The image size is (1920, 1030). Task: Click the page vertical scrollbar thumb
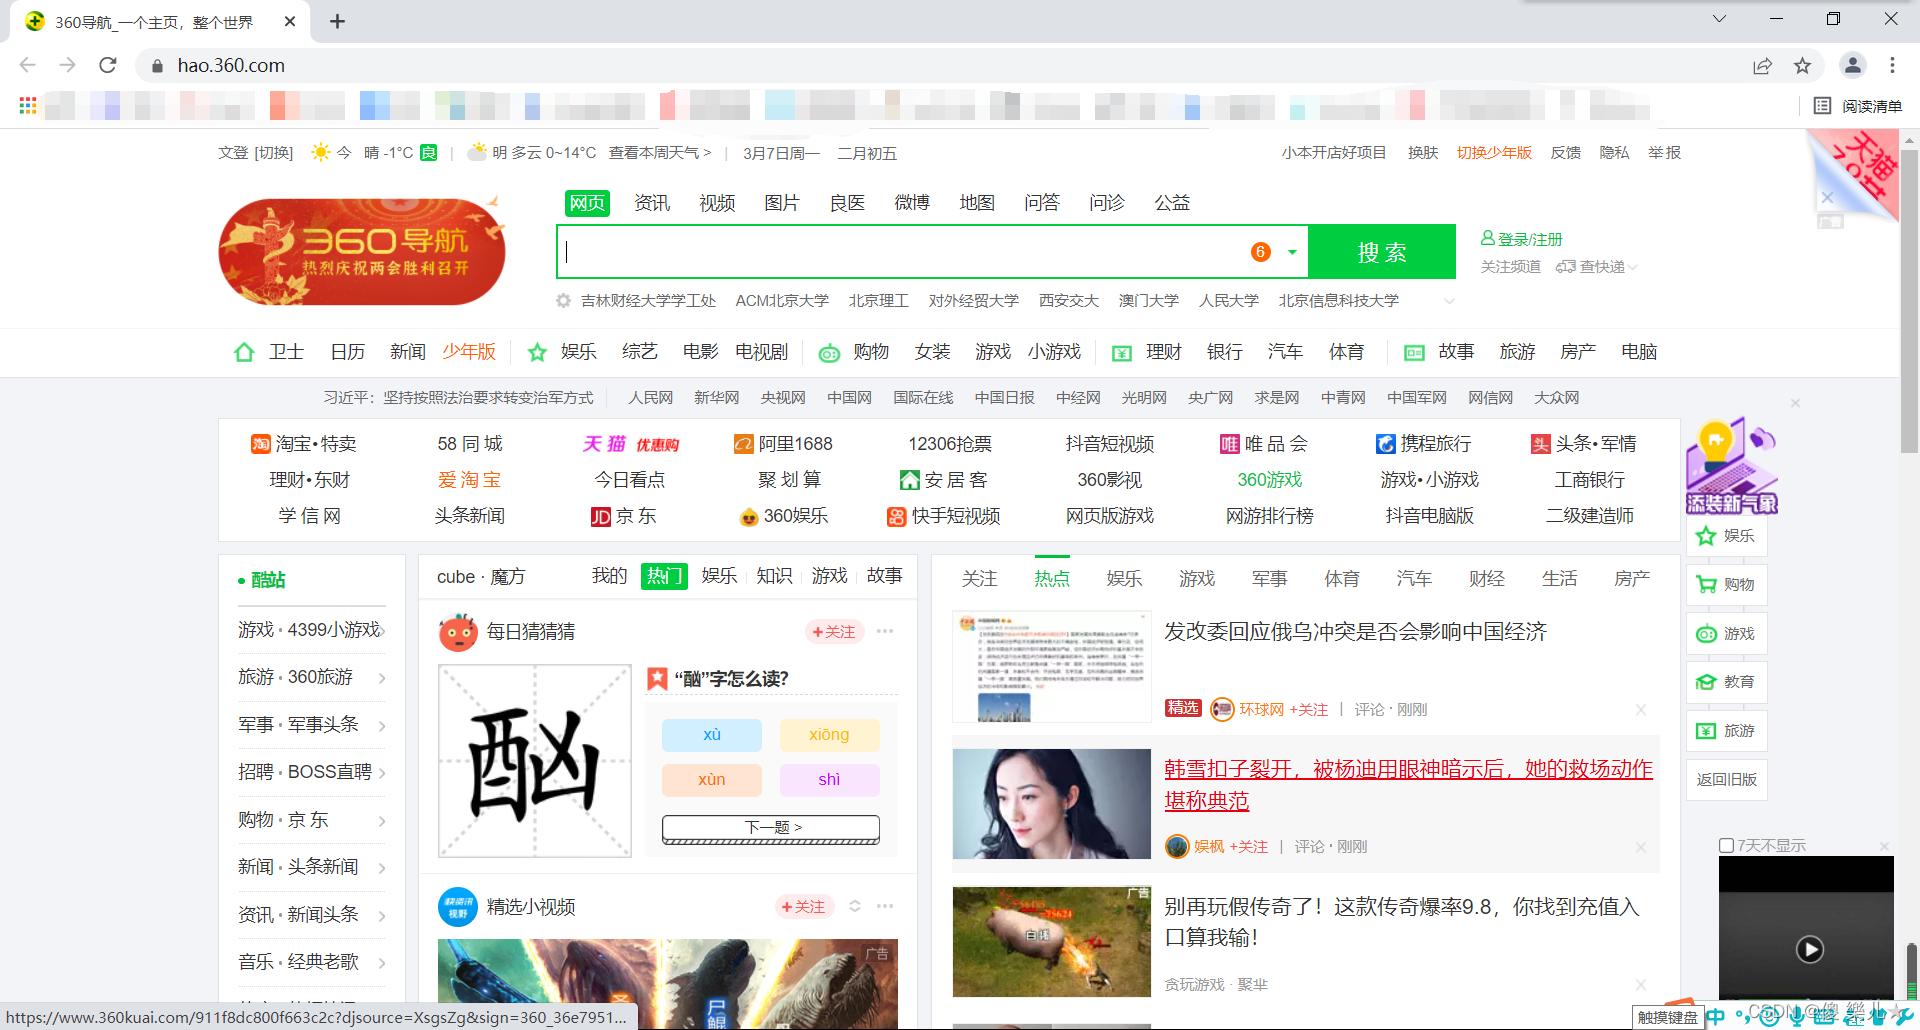click(1909, 300)
